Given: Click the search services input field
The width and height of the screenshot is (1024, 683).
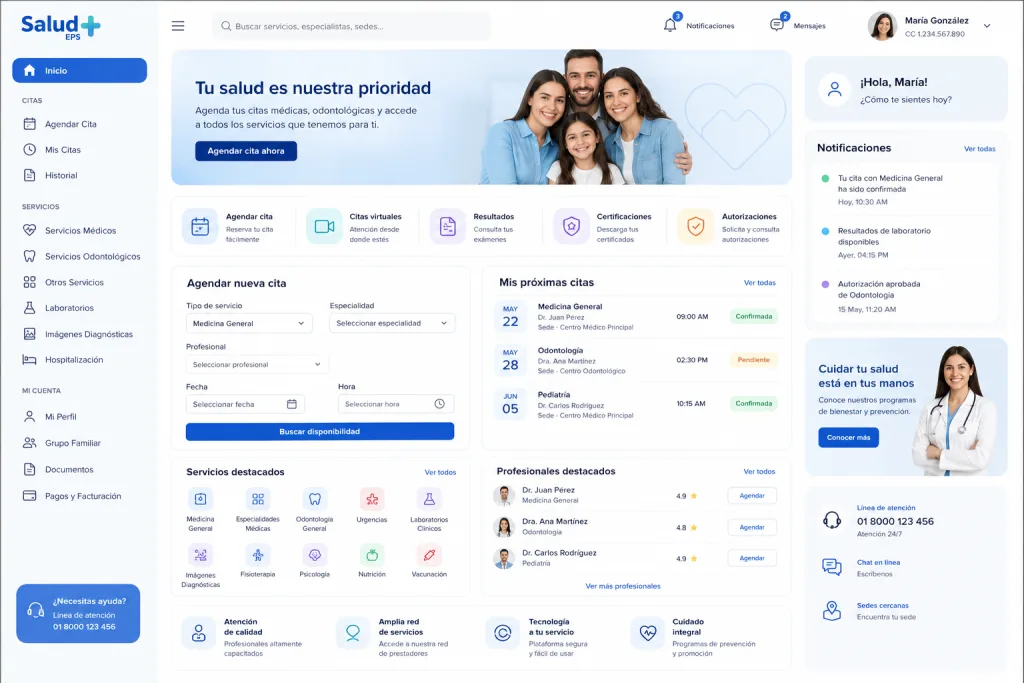Looking at the screenshot, I should pos(351,26).
